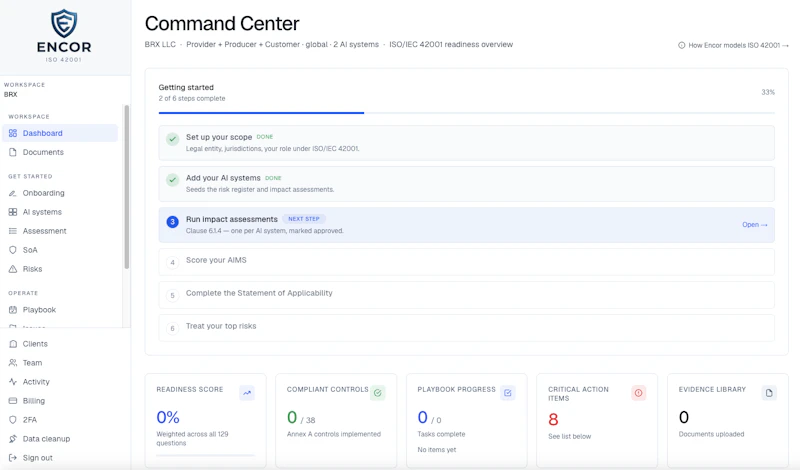The height and width of the screenshot is (470, 800).
Task: Click the Dashboard grid icon in sidebar
Action: pos(13,133)
